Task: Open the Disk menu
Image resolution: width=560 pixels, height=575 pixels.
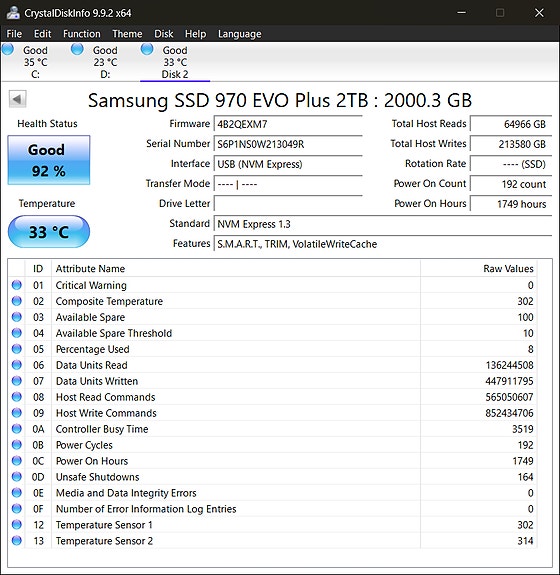Action: point(164,34)
